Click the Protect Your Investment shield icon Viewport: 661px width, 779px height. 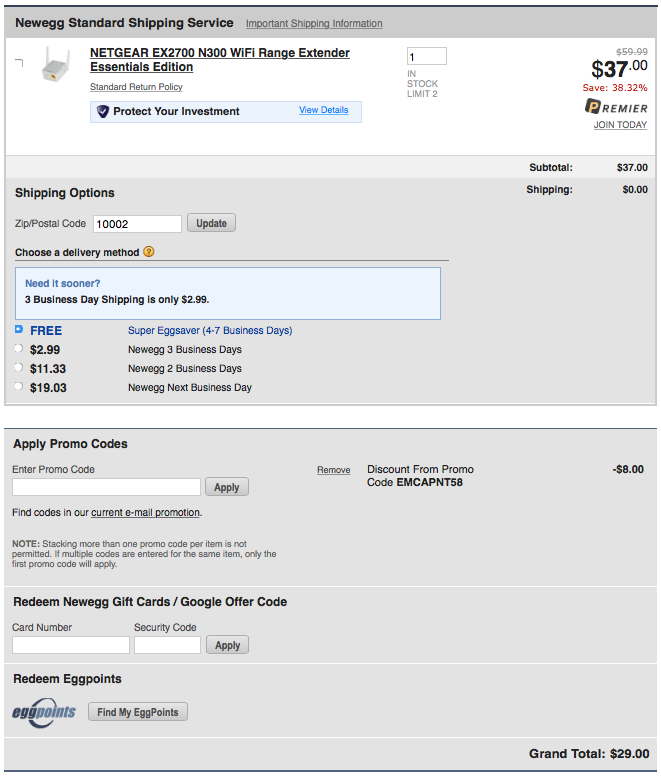point(103,111)
